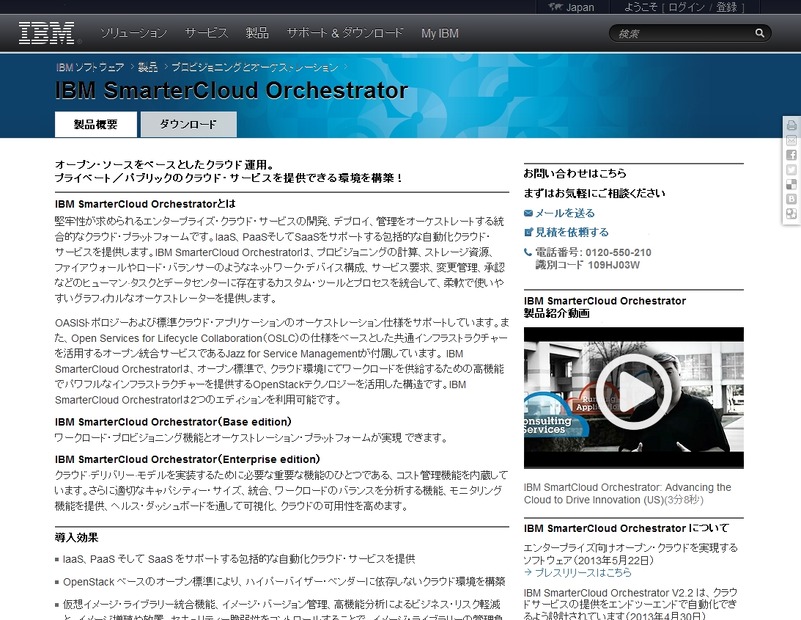The image size is (801, 620).
Task: Open the 製品 menu in the header
Action: 257,33
